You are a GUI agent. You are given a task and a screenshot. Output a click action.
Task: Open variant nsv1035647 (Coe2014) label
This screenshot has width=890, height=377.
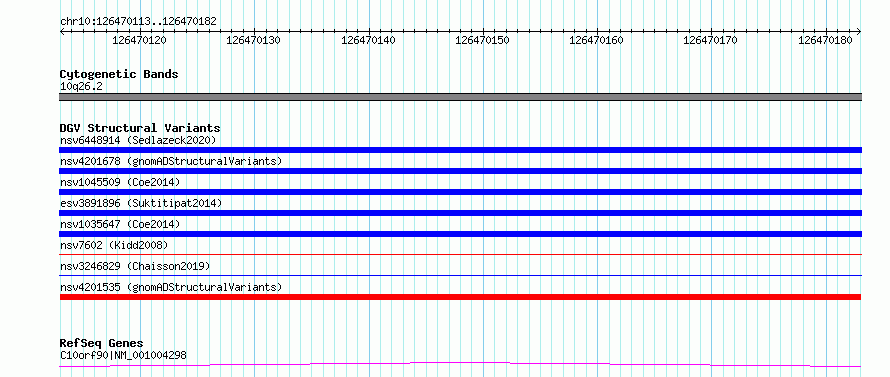(120, 224)
